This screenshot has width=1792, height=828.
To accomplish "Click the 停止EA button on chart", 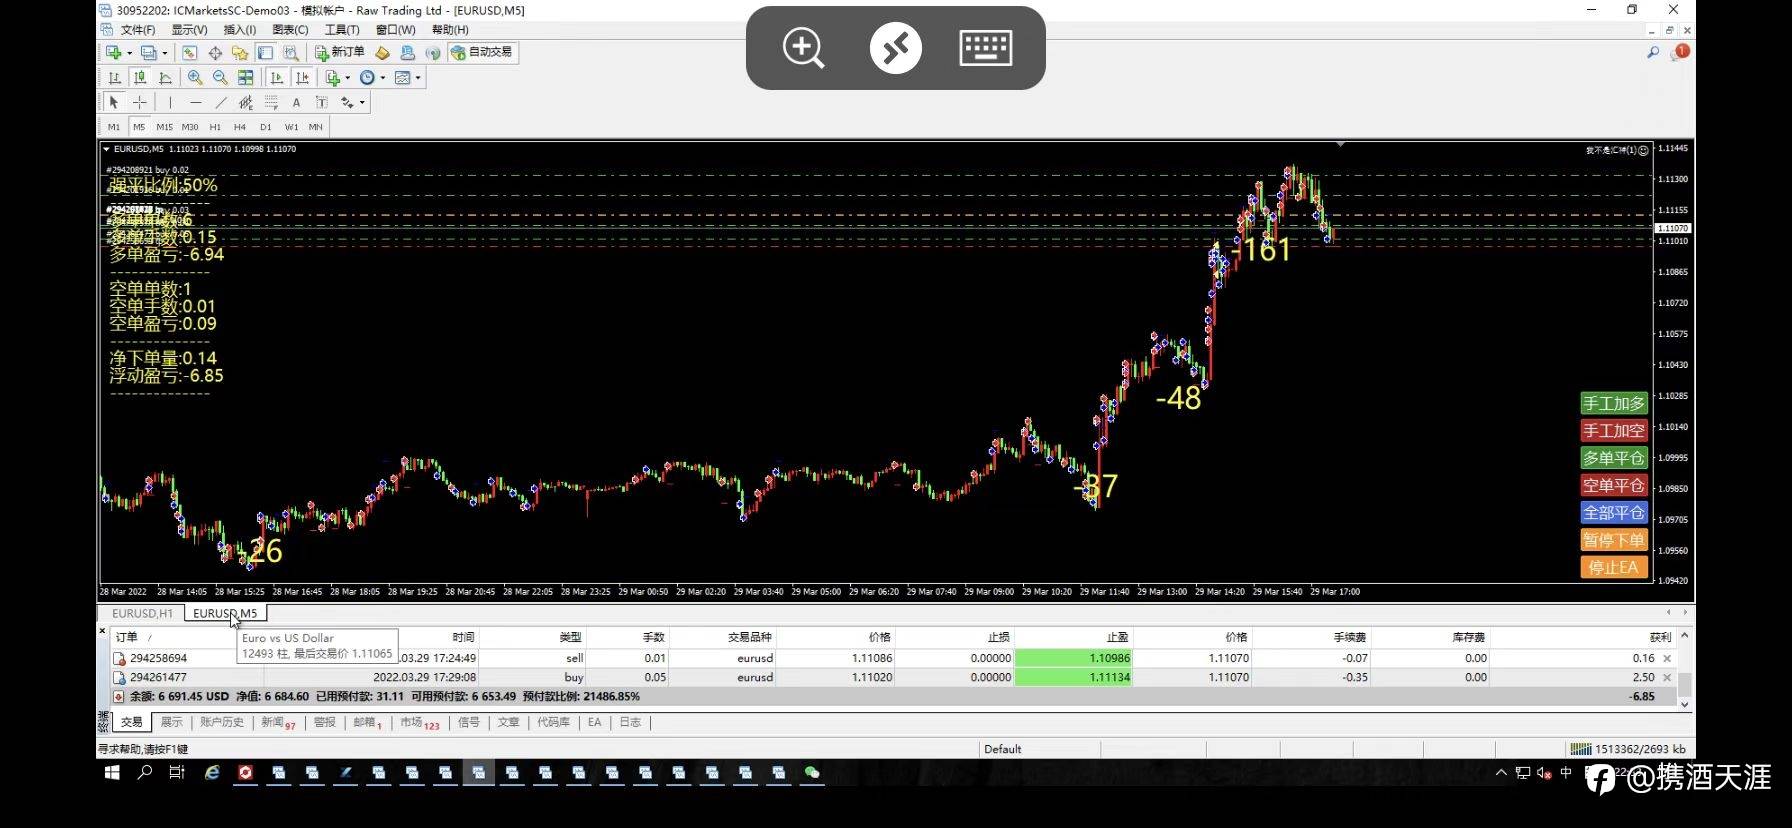I will [x=1613, y=567].
